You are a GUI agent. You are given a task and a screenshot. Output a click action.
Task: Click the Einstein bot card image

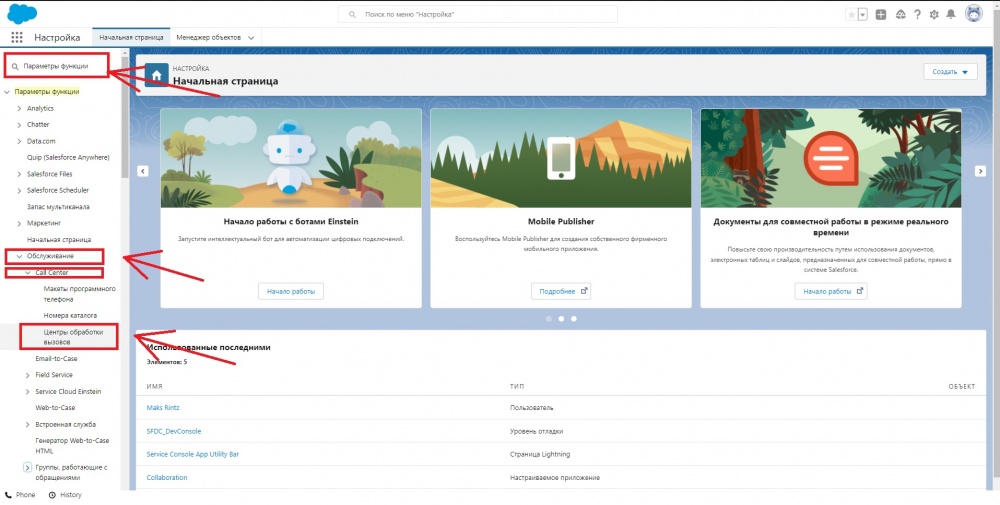coord(291,158)
